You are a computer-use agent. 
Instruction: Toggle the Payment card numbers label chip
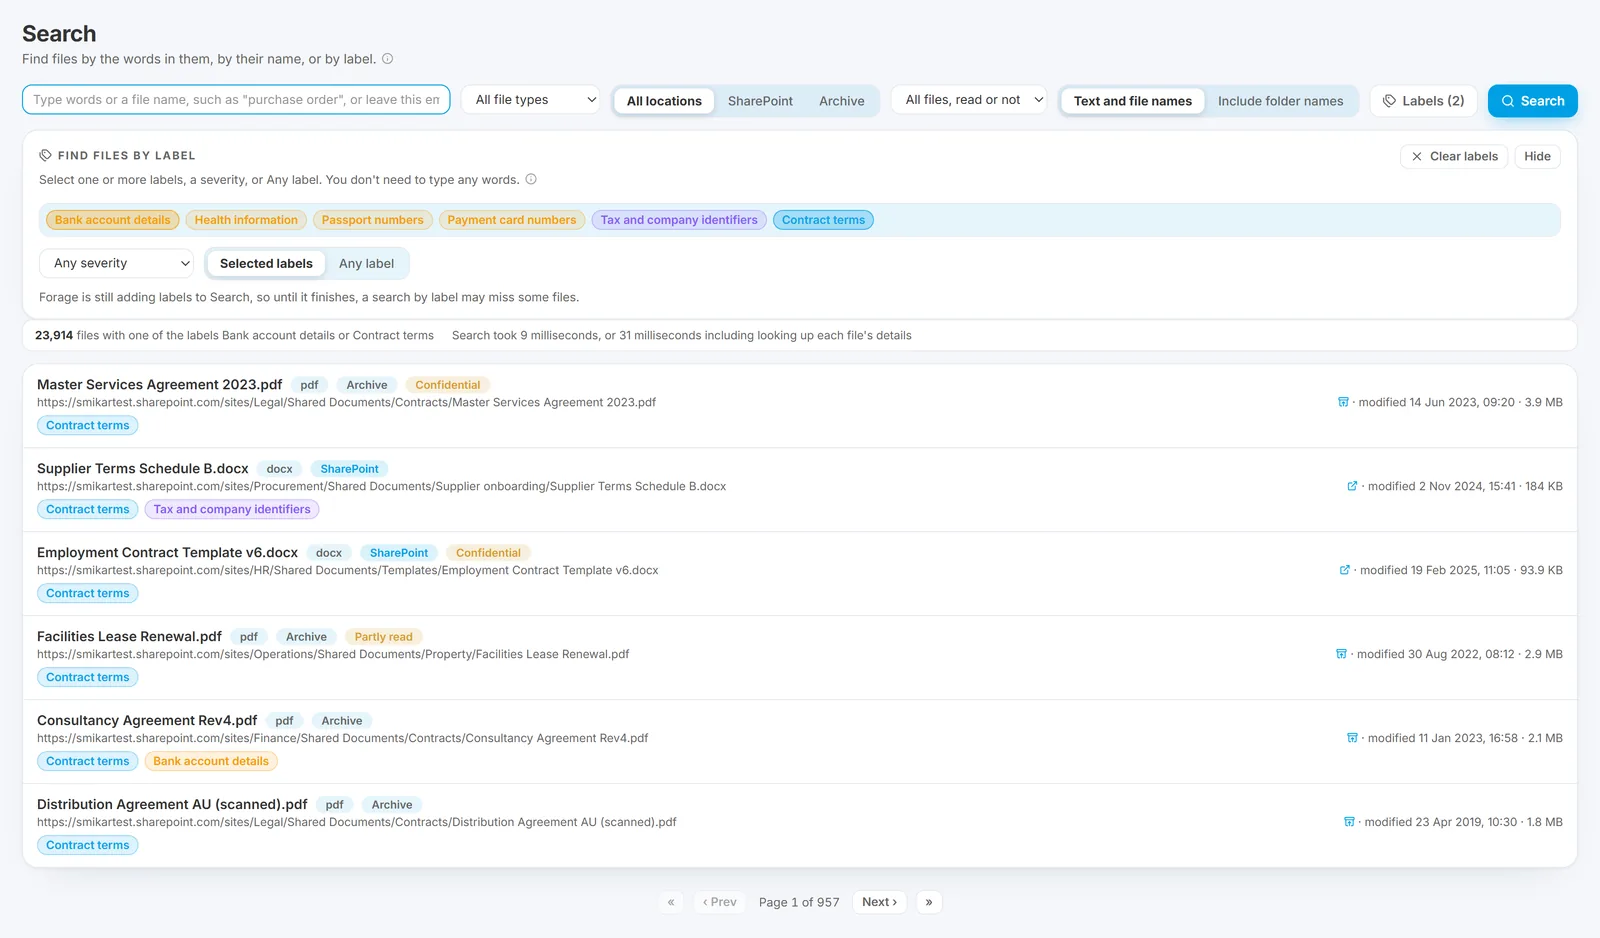click(512, 220)
